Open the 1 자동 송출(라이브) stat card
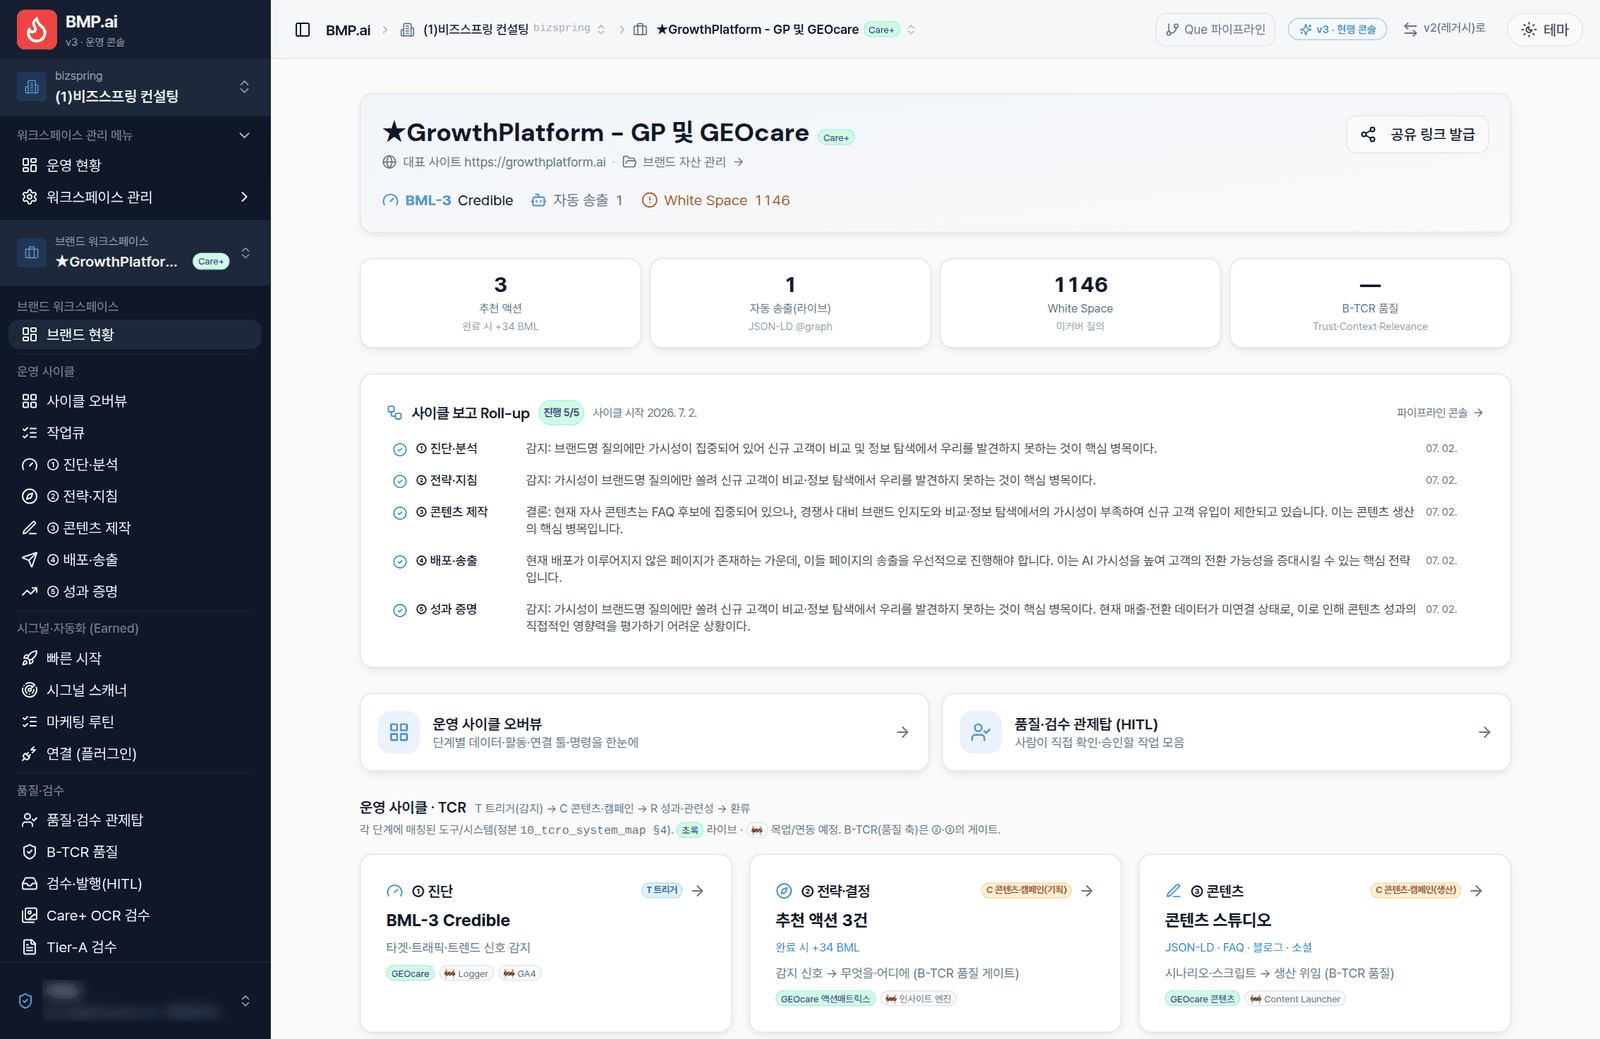This screenshot has height=1039, width=1600. 790,303
